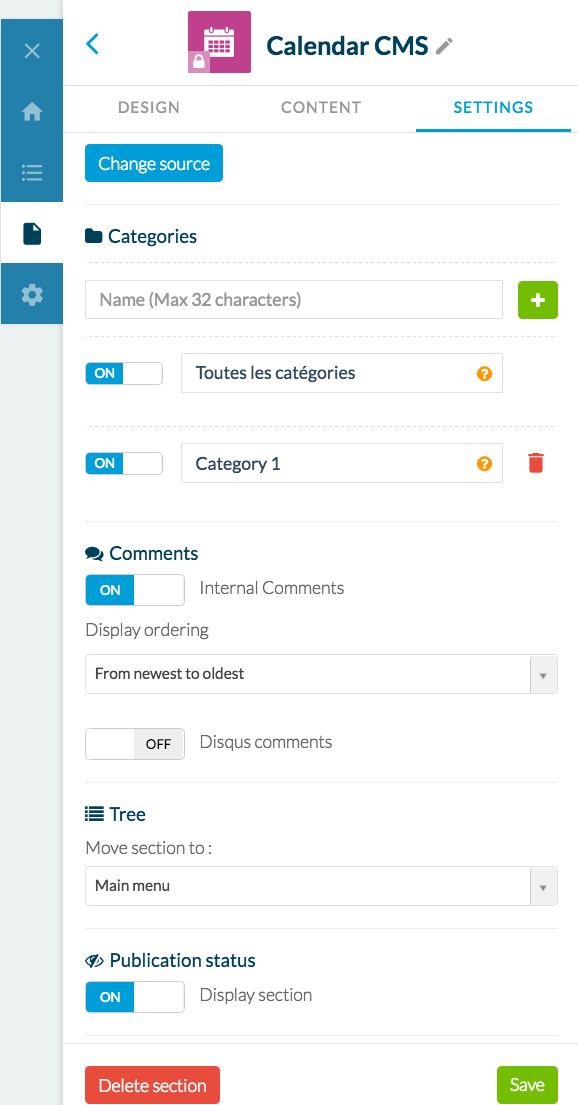
Task: Switch to the Design tab
Action: pos(149,108)
